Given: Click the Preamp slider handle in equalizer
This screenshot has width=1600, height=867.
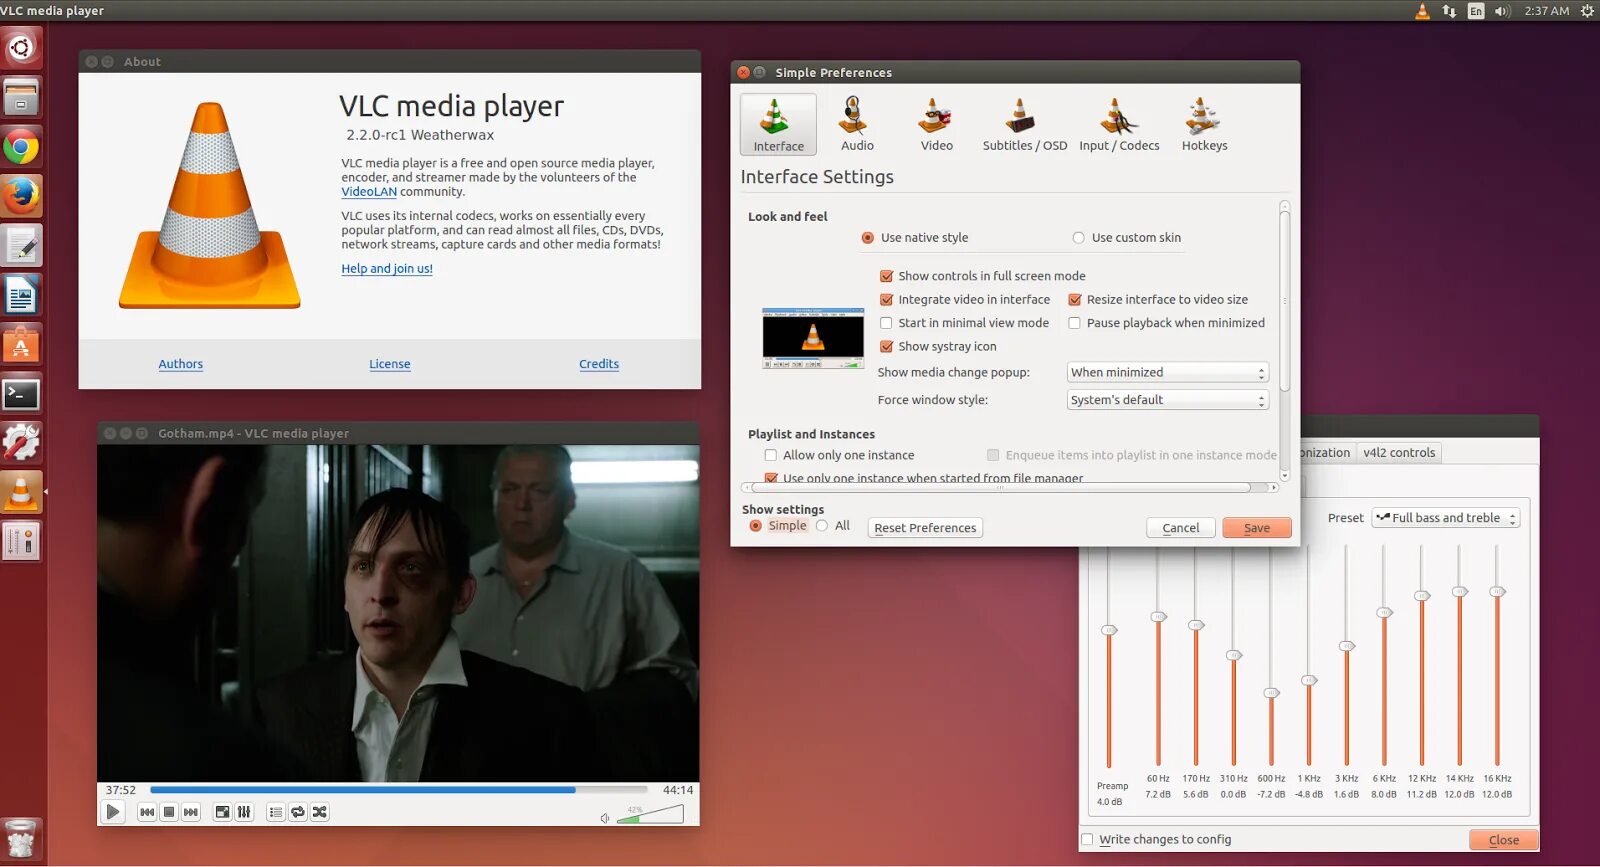Looking at the screenshot, I should (1109, 630).
